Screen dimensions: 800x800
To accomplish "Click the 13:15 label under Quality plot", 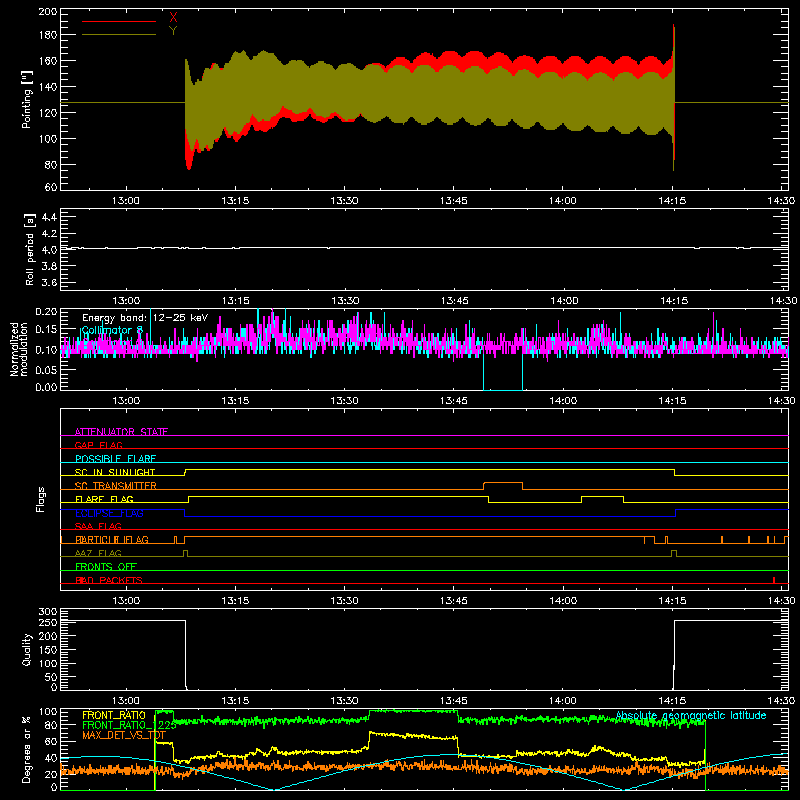I will (x=235, y=701).
